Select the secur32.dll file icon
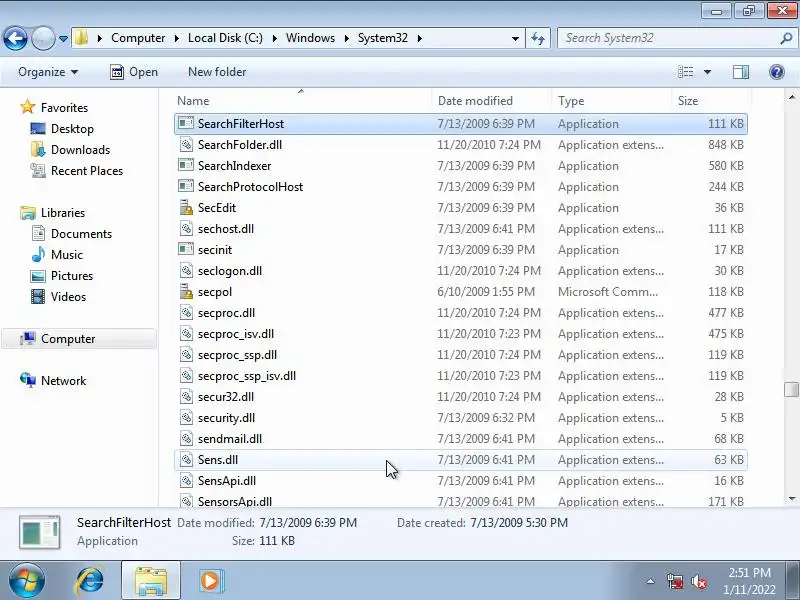800x600 pixels. 186,396
